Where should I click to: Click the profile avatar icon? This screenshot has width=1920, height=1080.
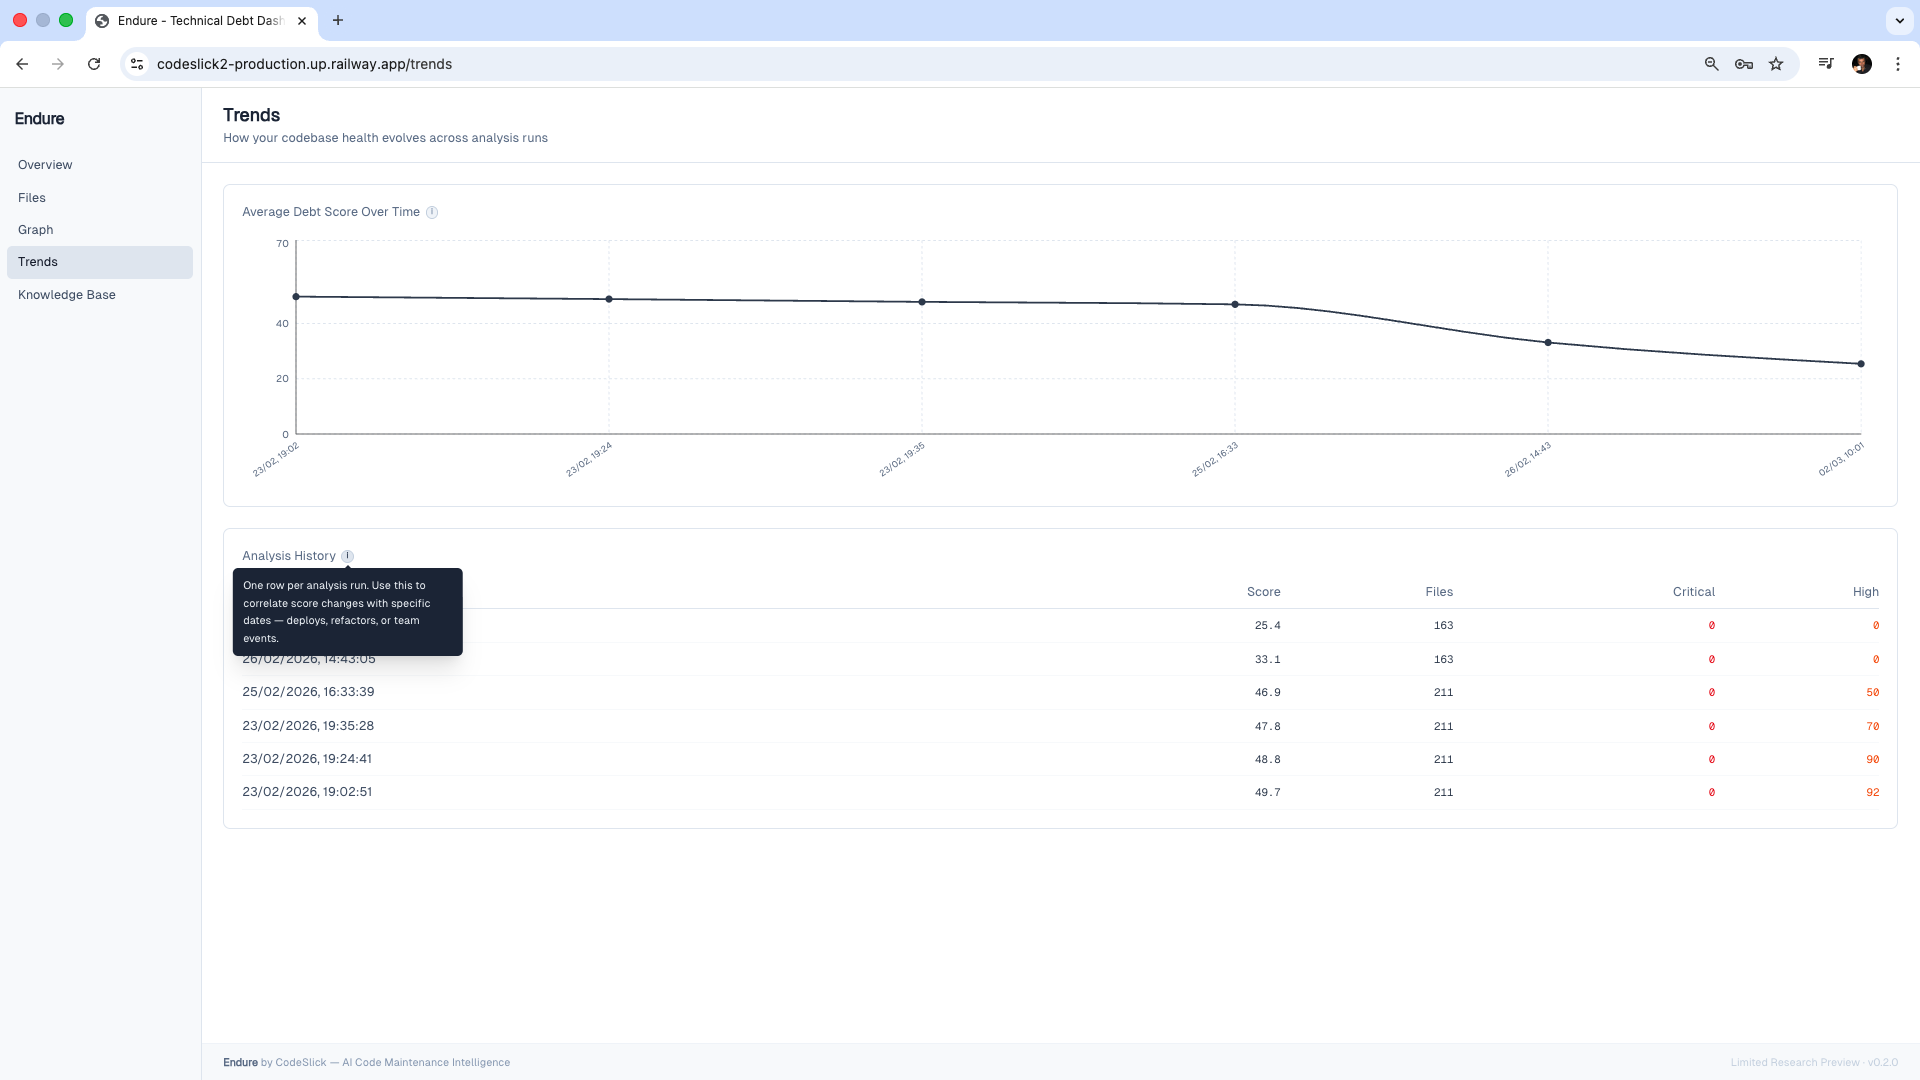[1862, 63]
